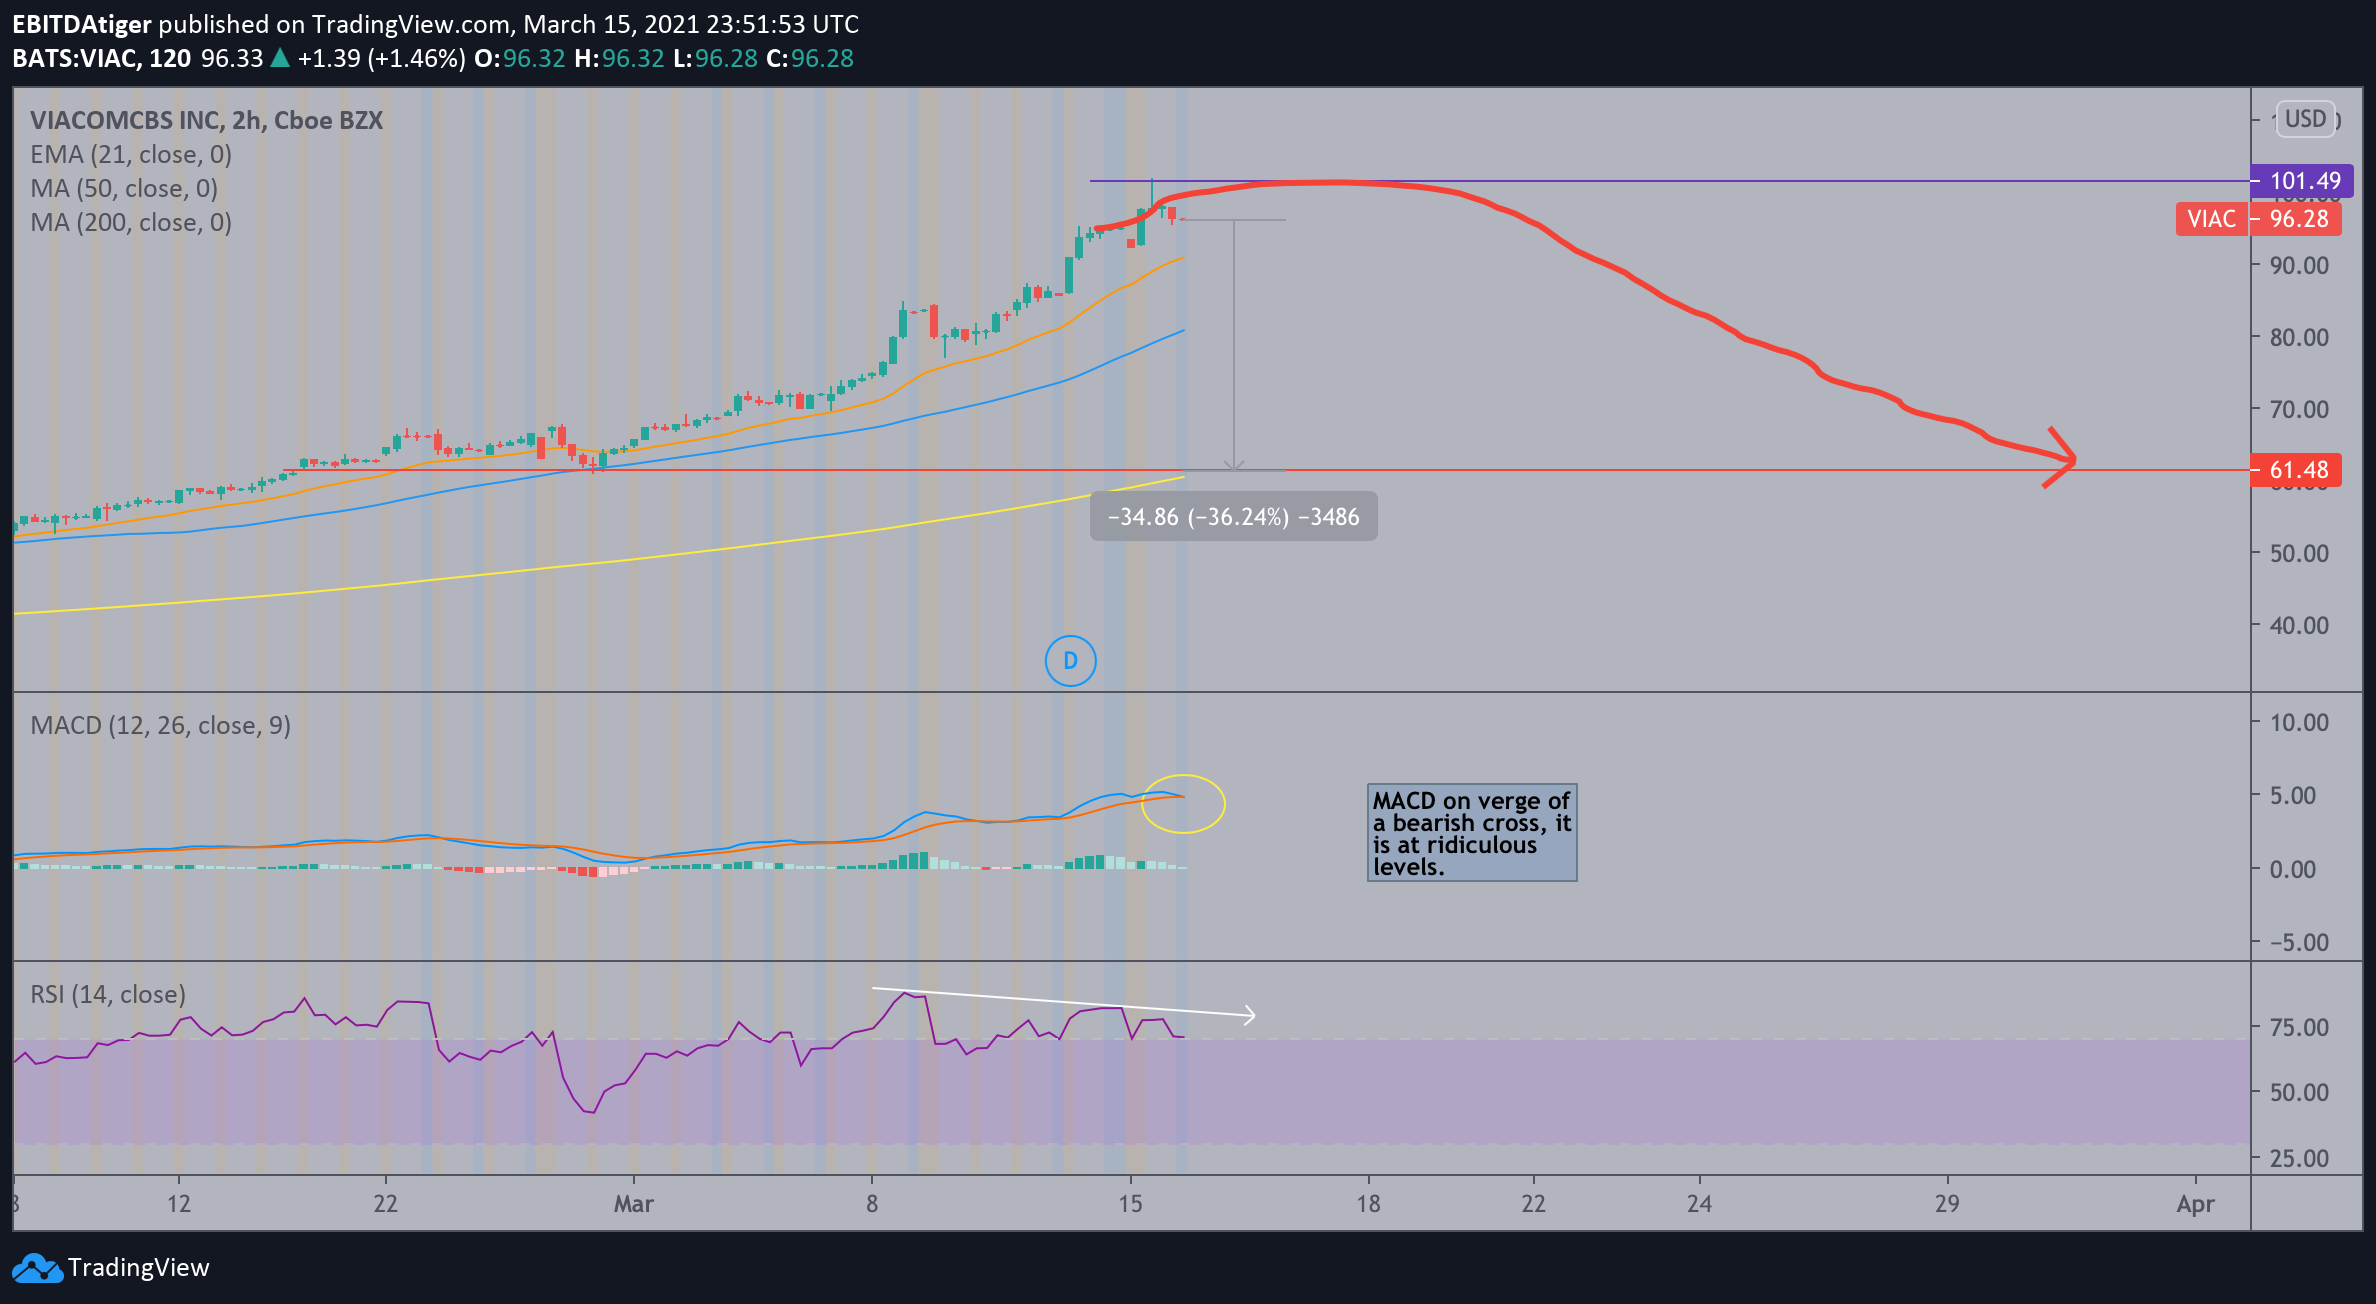Click the -34.86 (-36.24%) measurement label
The width and height of the screenshot is (2376, 1304).
1233,517
